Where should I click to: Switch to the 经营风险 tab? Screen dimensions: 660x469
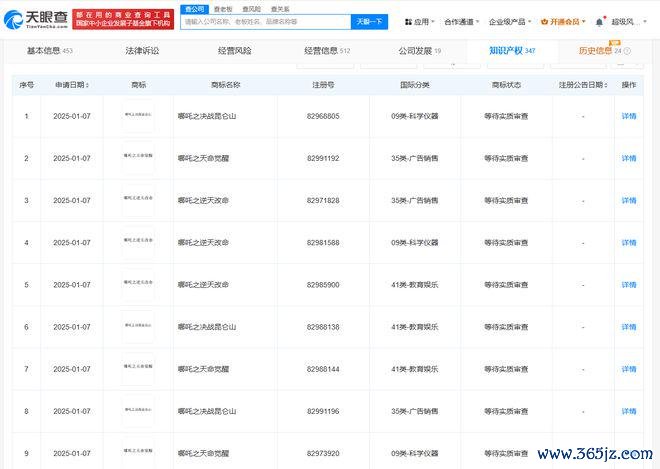point(234,51)
